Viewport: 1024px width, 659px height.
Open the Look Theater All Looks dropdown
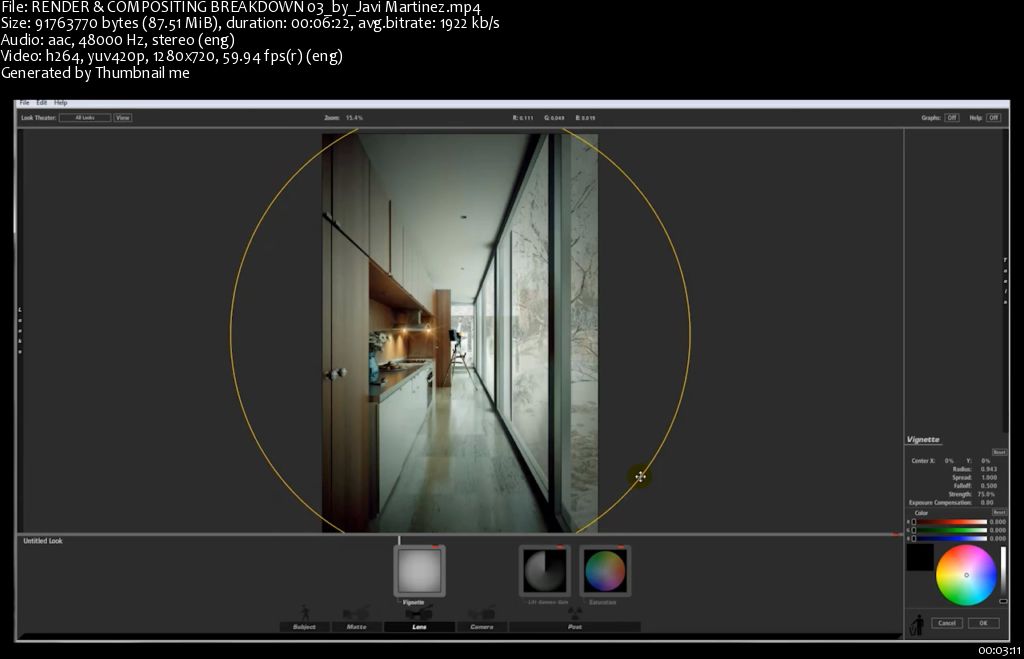point(85,118)
